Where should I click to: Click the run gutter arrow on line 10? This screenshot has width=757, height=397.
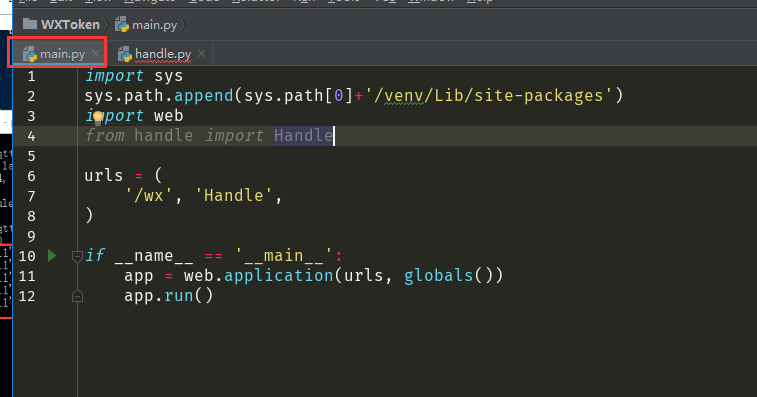tap(52, 255)
